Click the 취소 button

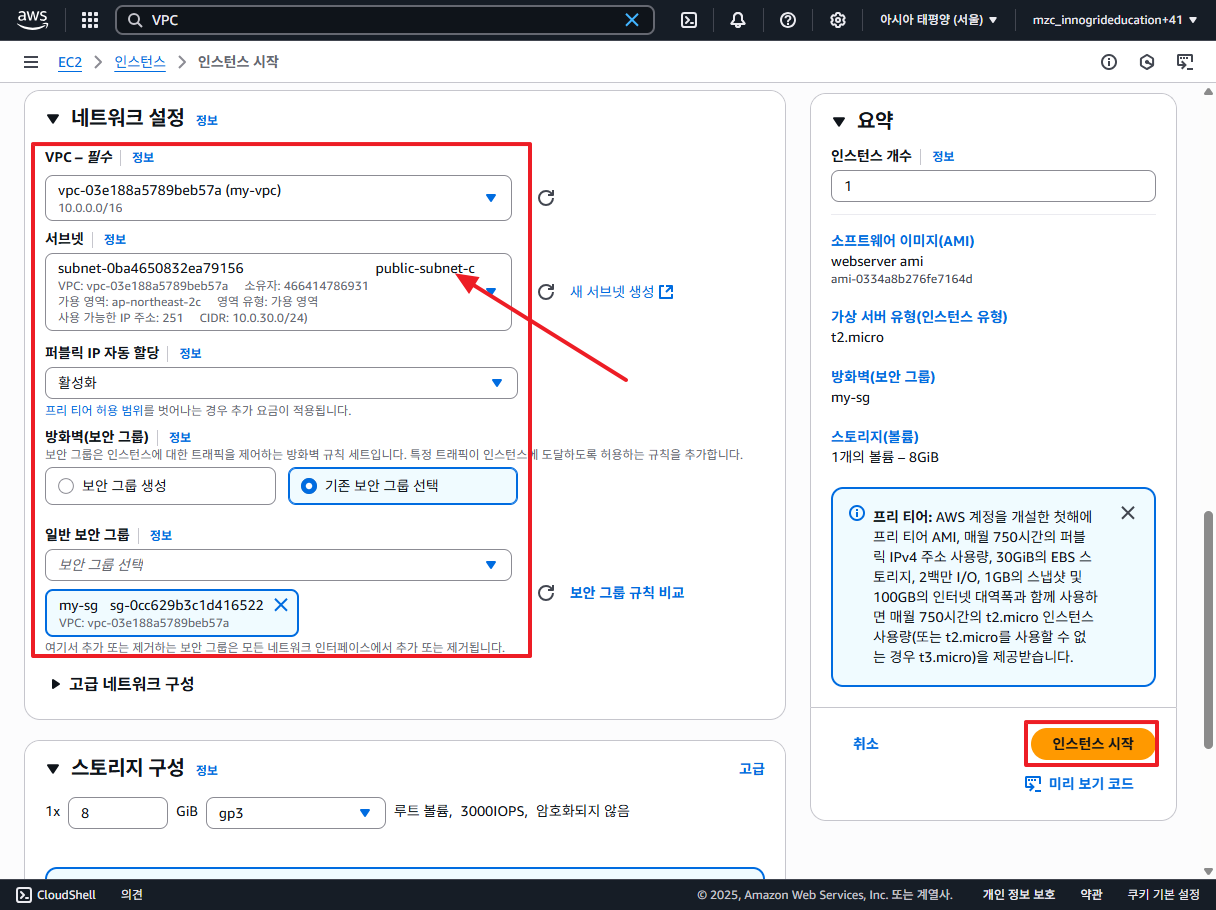[x=866, y=744]
